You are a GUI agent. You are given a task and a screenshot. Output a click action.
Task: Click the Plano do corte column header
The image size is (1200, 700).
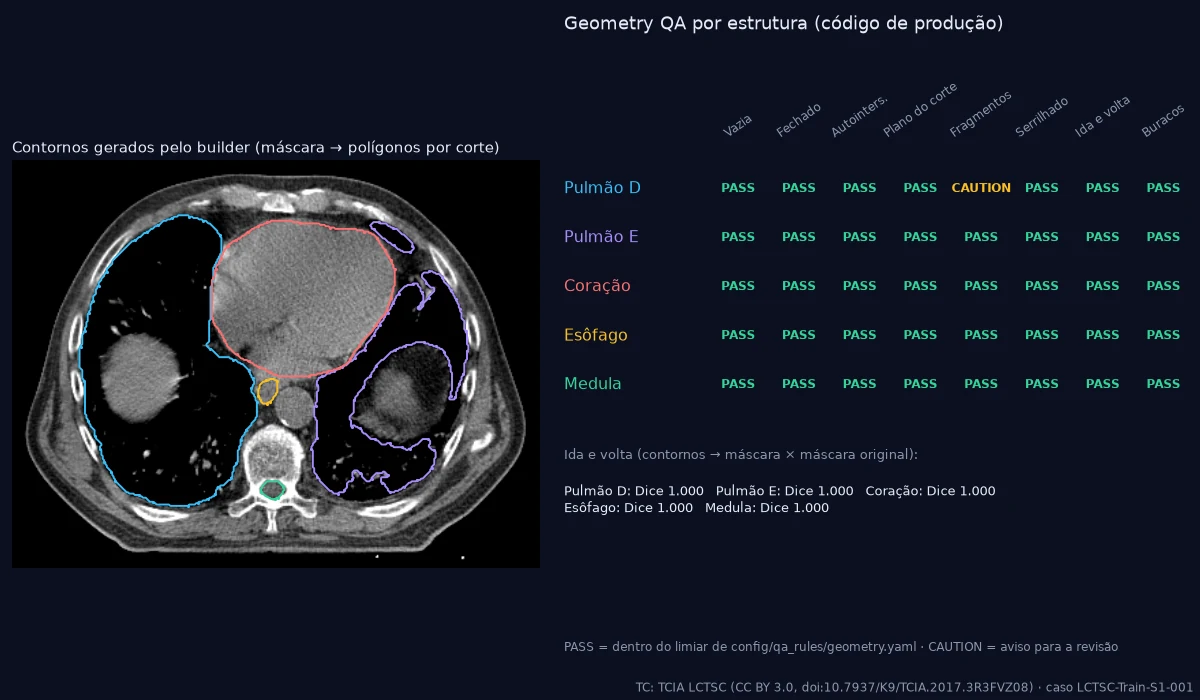coord(920,110)
